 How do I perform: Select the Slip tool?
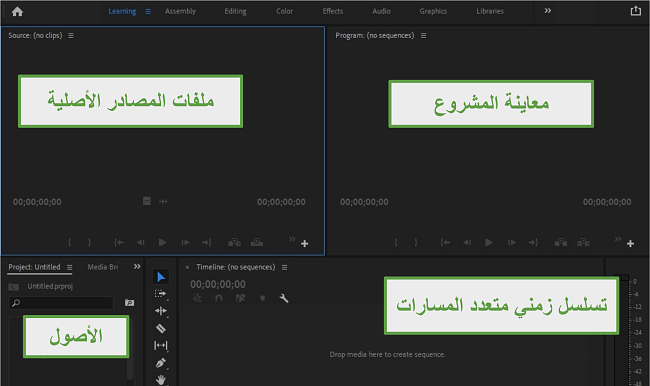coord(160,345)
